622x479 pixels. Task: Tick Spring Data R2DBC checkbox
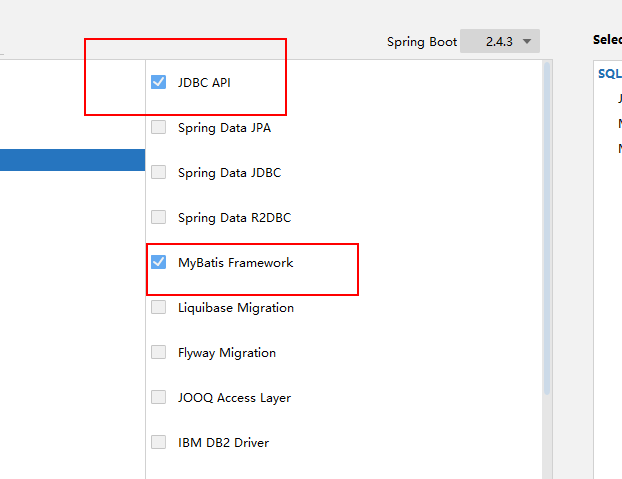[158, 217]
